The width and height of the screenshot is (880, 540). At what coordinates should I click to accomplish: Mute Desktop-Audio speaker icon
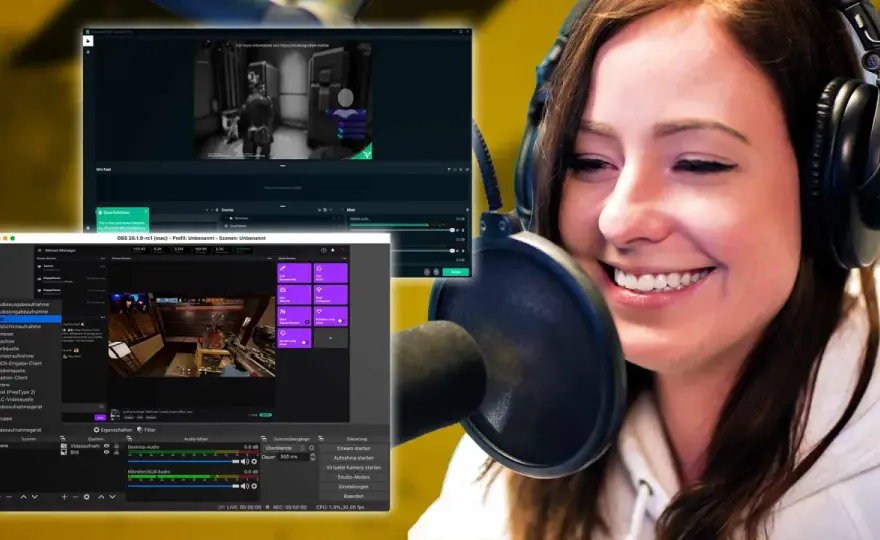[x=245, y=461]
